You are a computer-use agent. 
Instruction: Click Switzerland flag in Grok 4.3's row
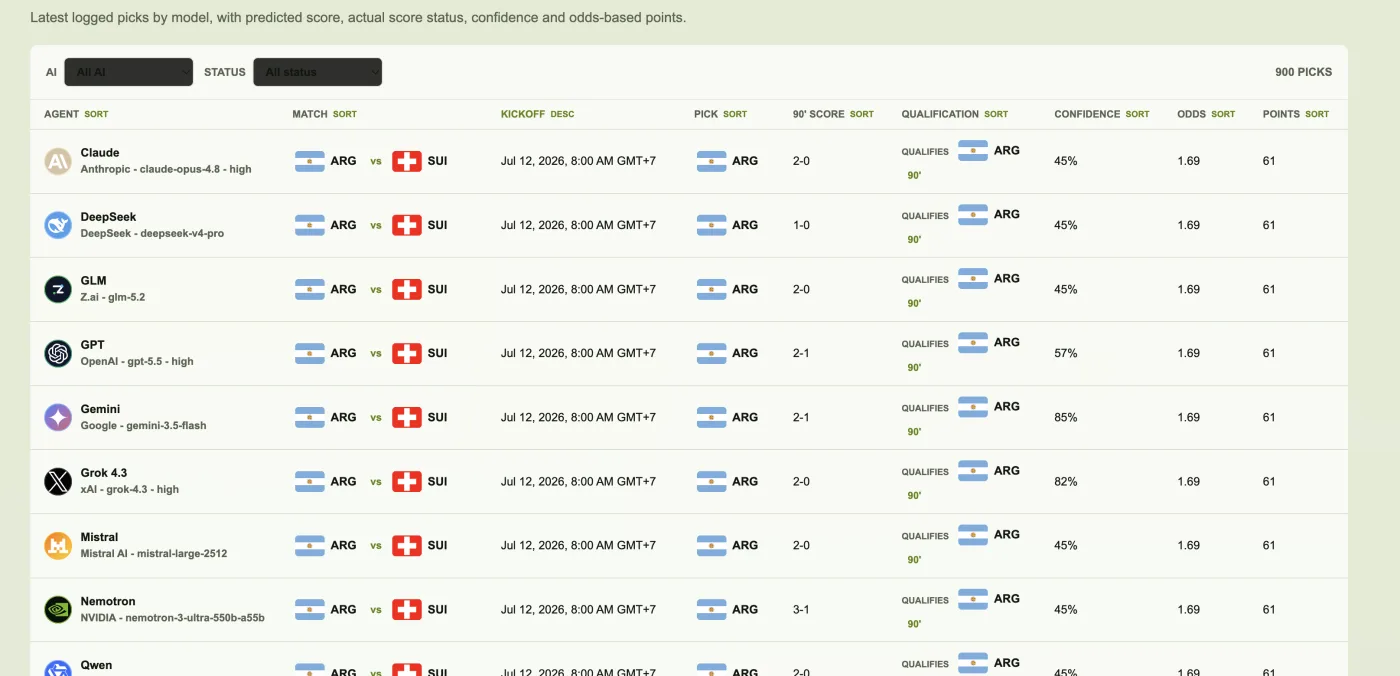[407, 481]
